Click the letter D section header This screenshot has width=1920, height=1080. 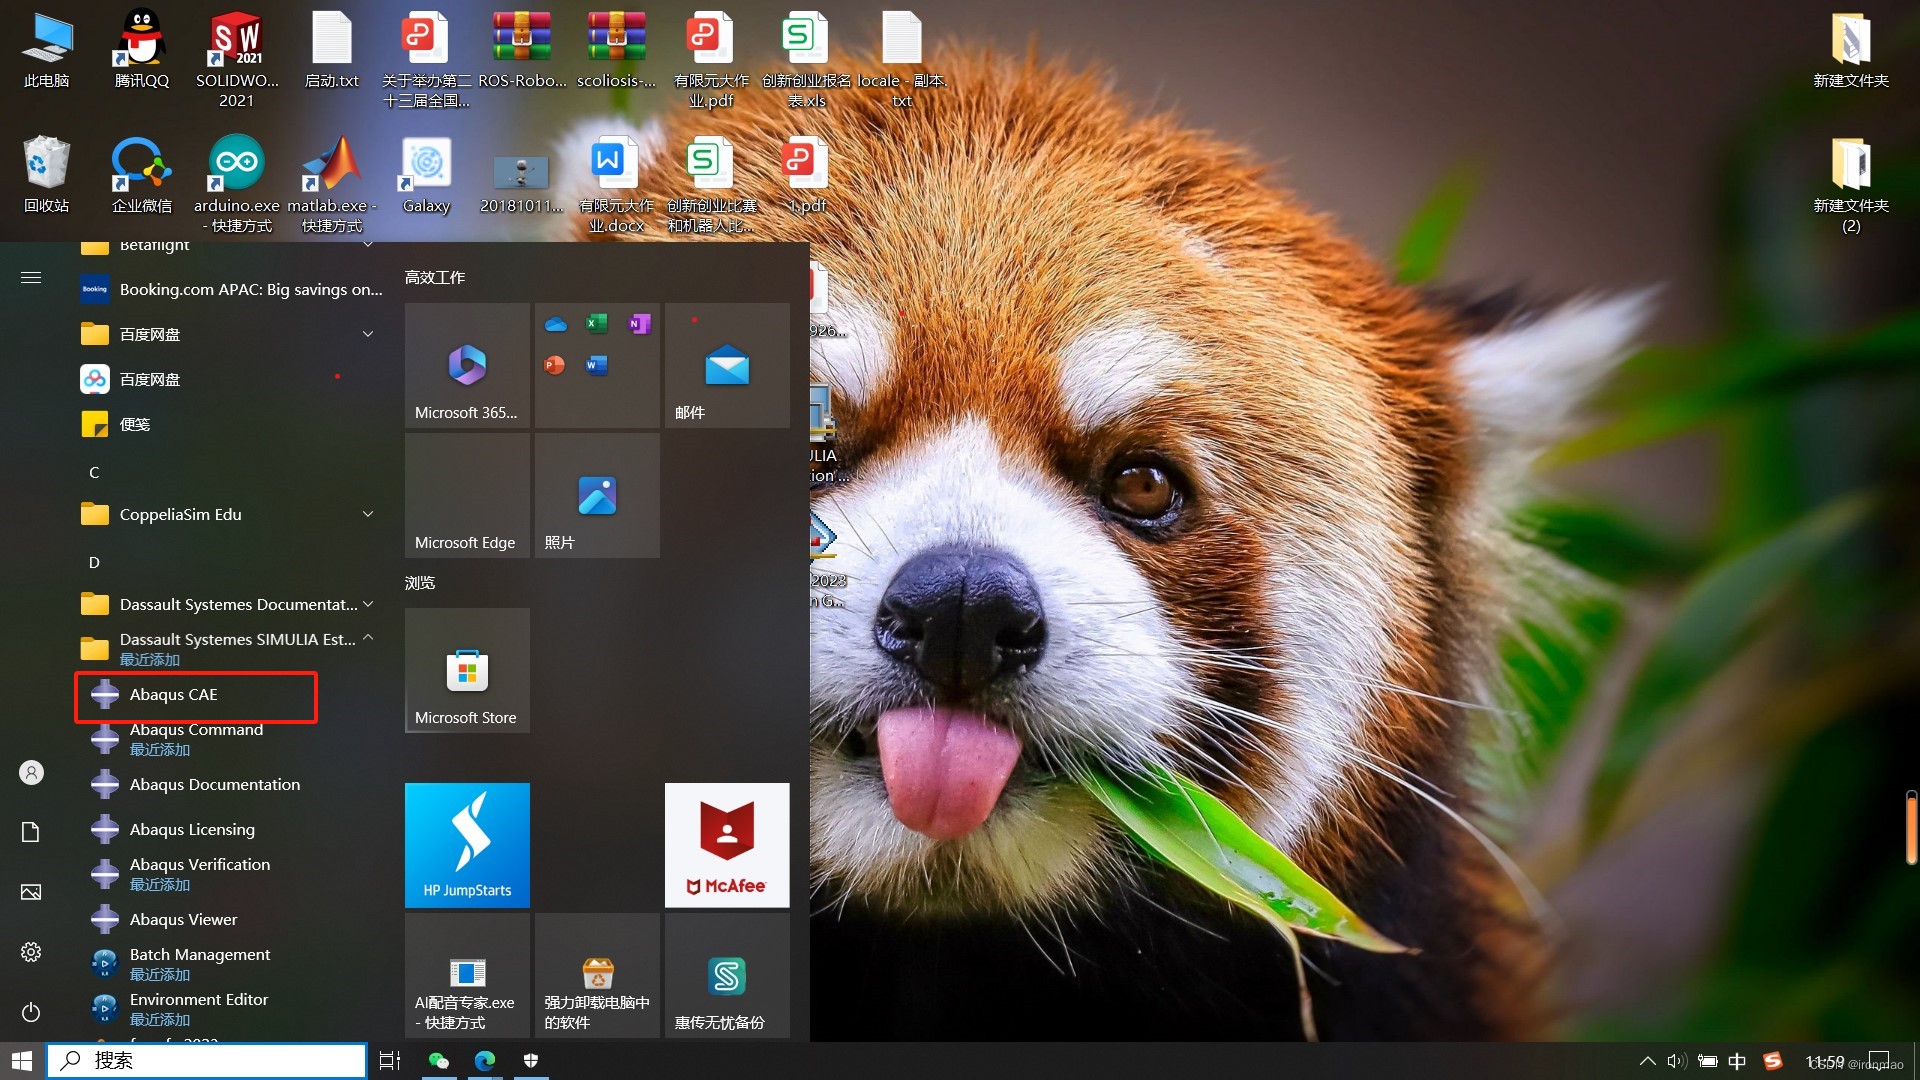coord(94,563)
